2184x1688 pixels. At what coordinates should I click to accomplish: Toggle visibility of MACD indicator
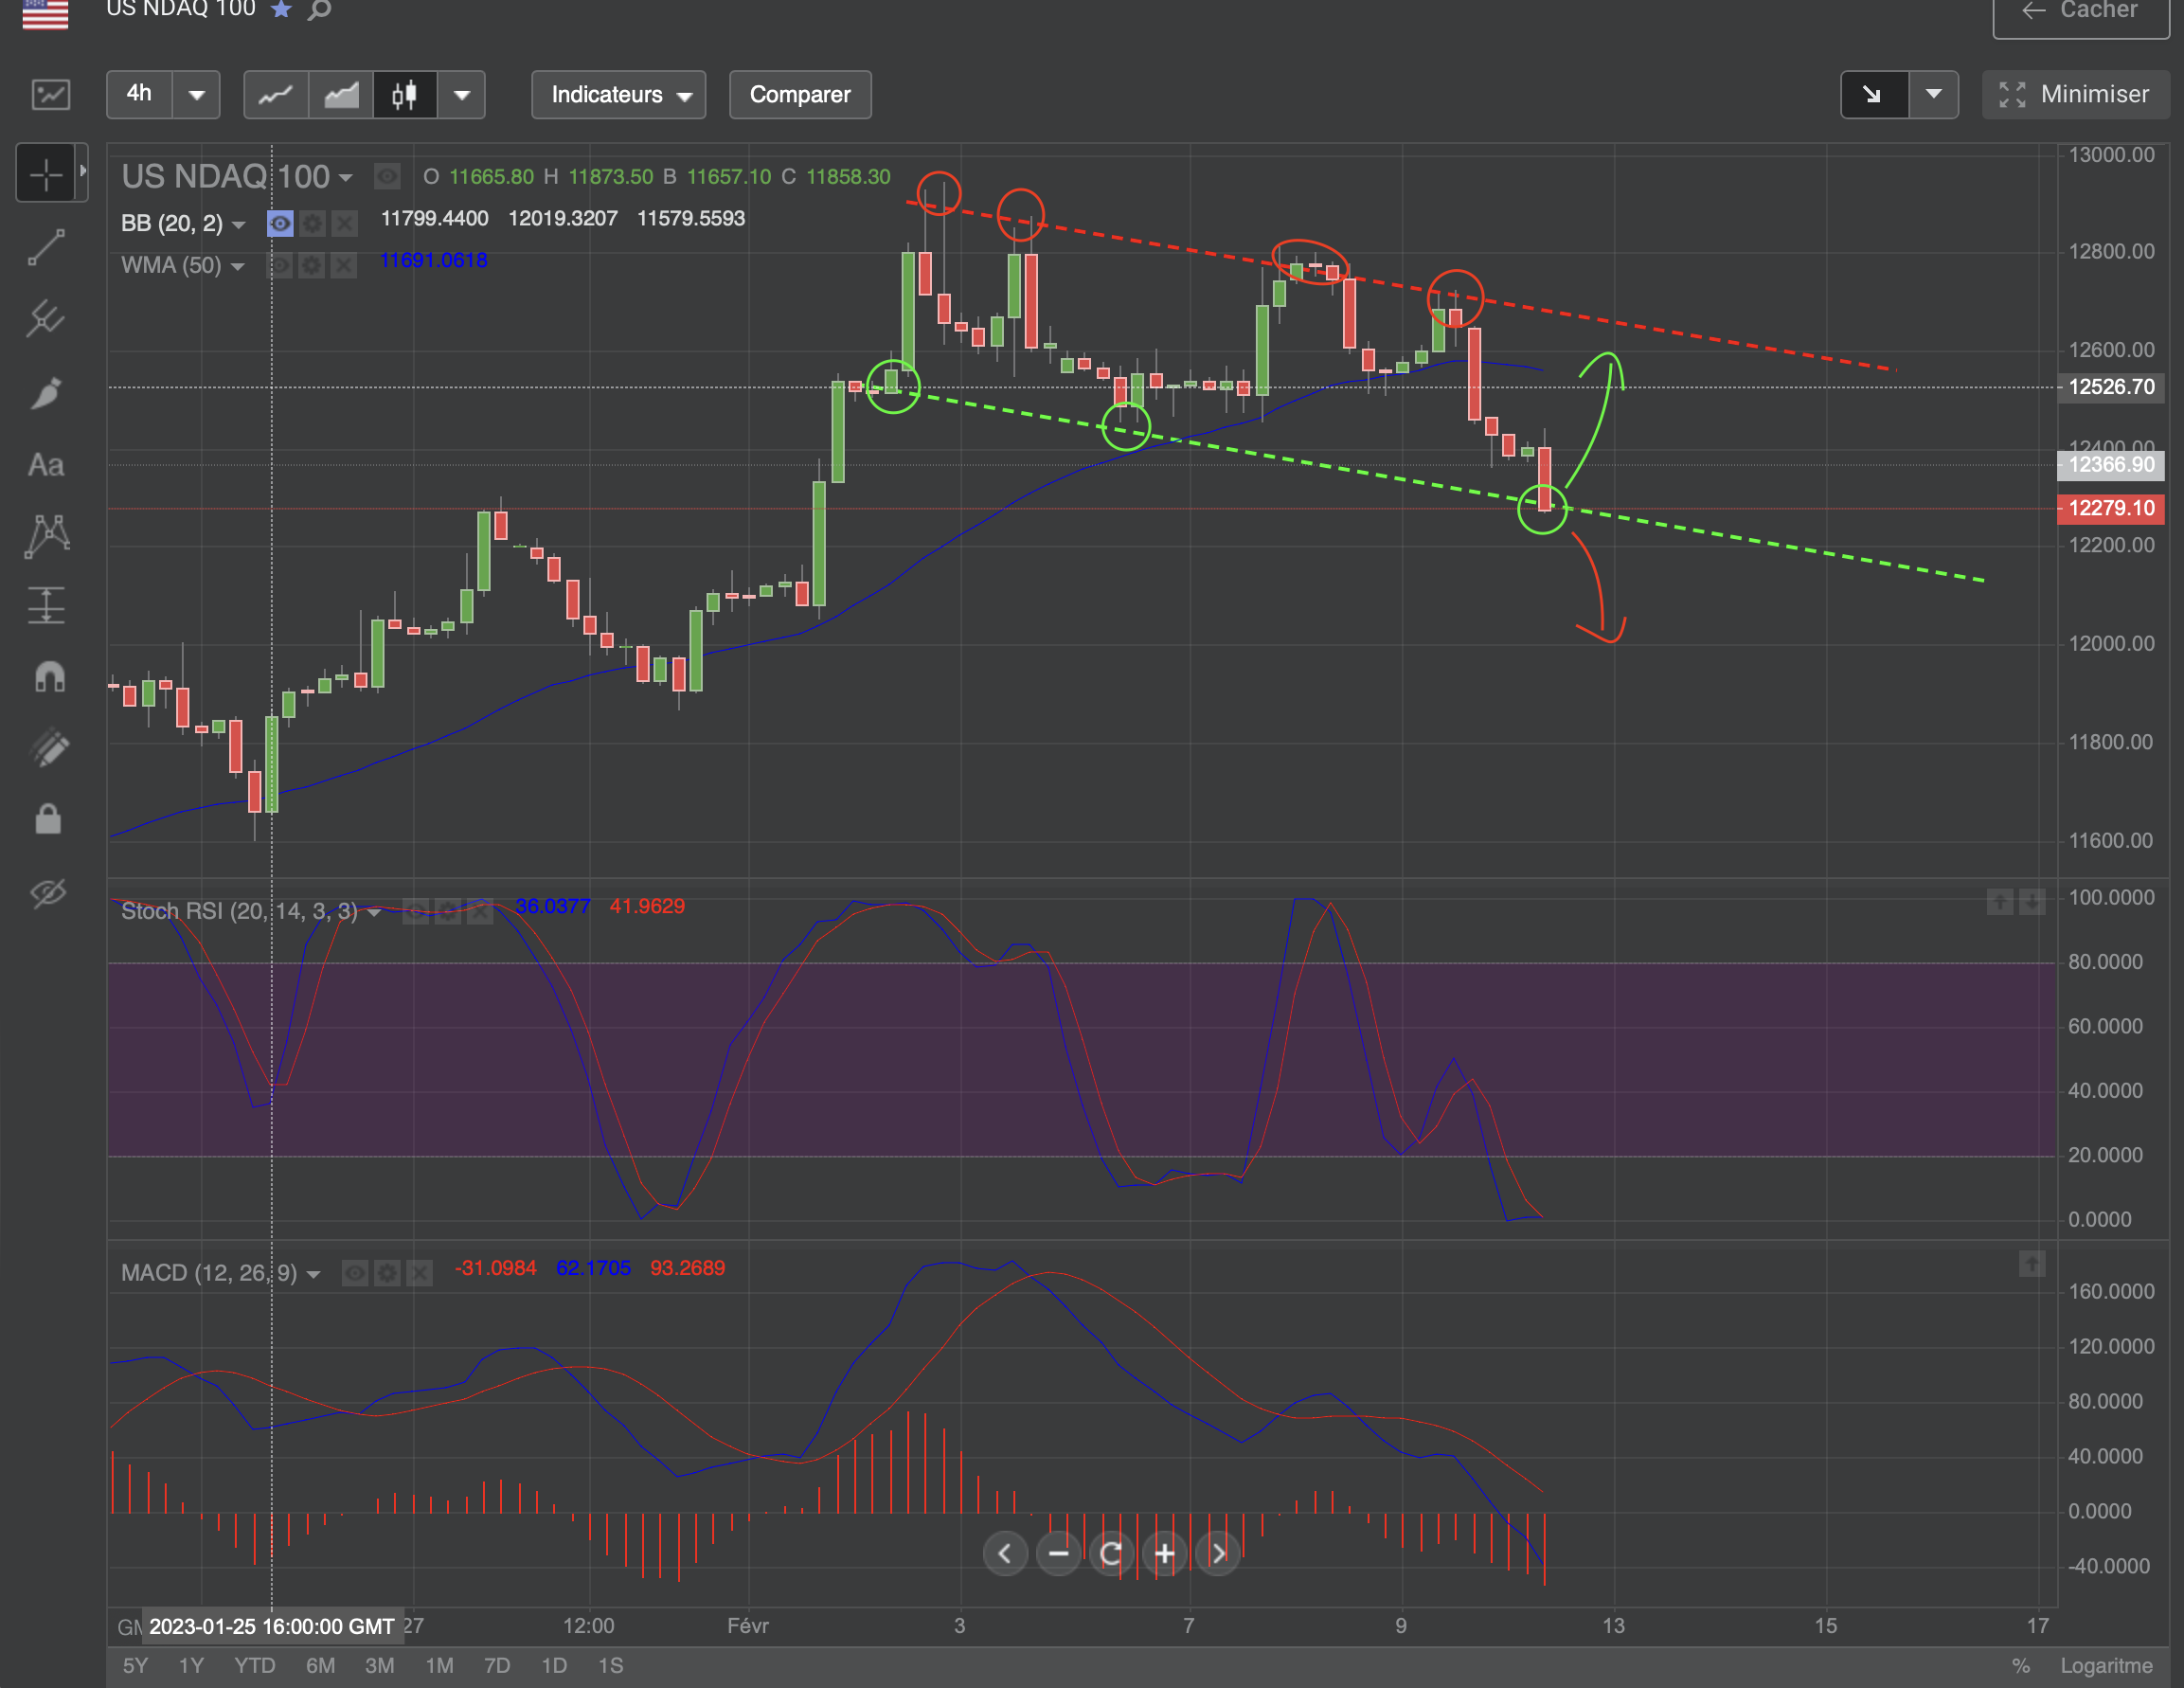355,1273
